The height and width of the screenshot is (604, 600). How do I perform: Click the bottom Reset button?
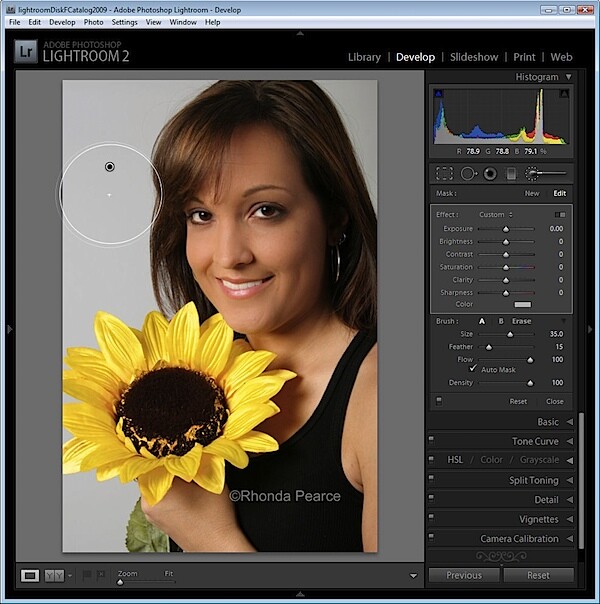(x=538, y=575)
